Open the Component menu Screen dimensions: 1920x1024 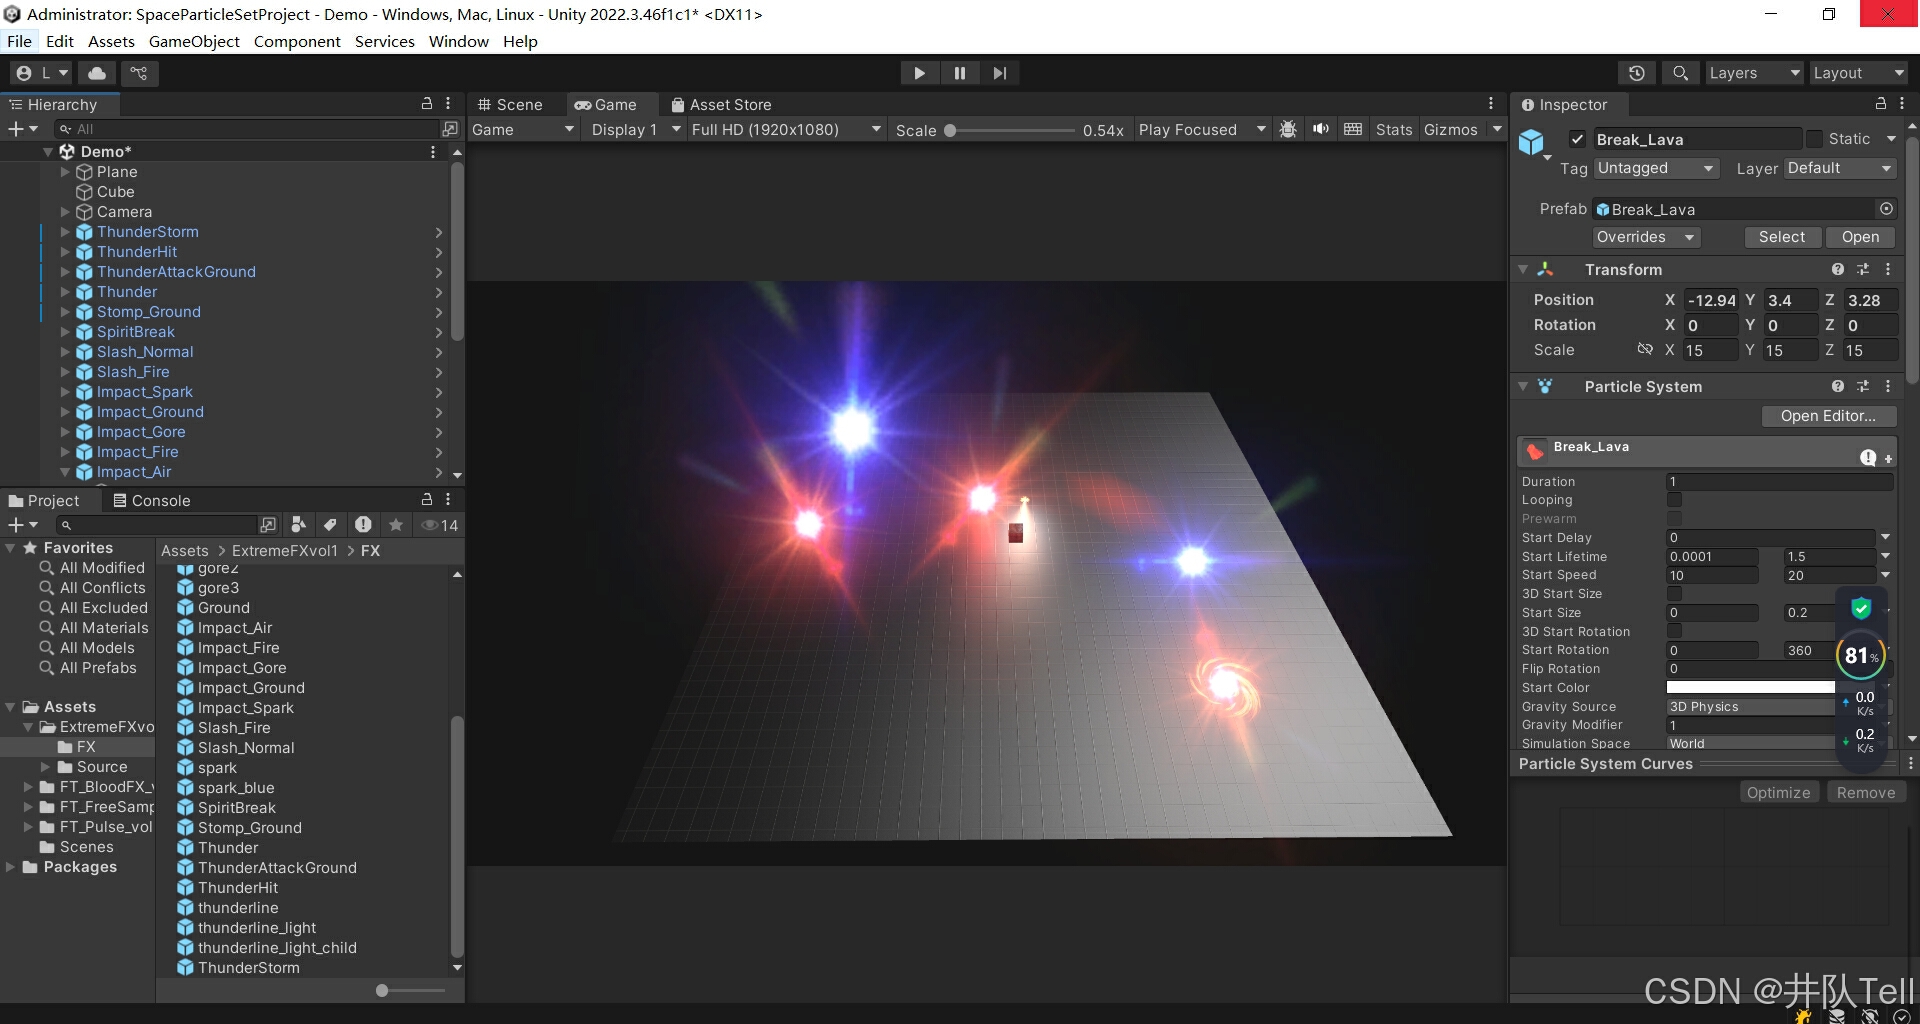(x=297, y=41)
